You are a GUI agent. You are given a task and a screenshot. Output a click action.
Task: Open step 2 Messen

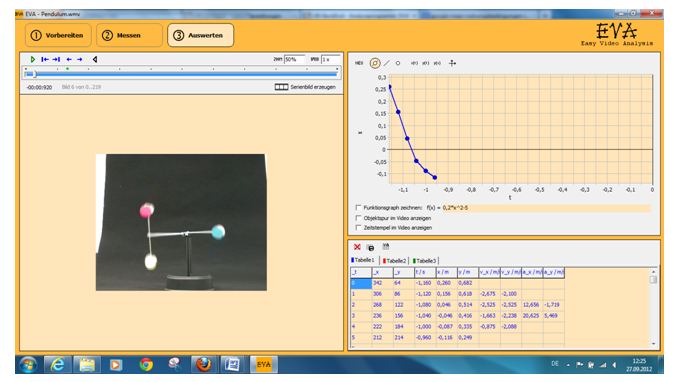(x=129, y=35)
